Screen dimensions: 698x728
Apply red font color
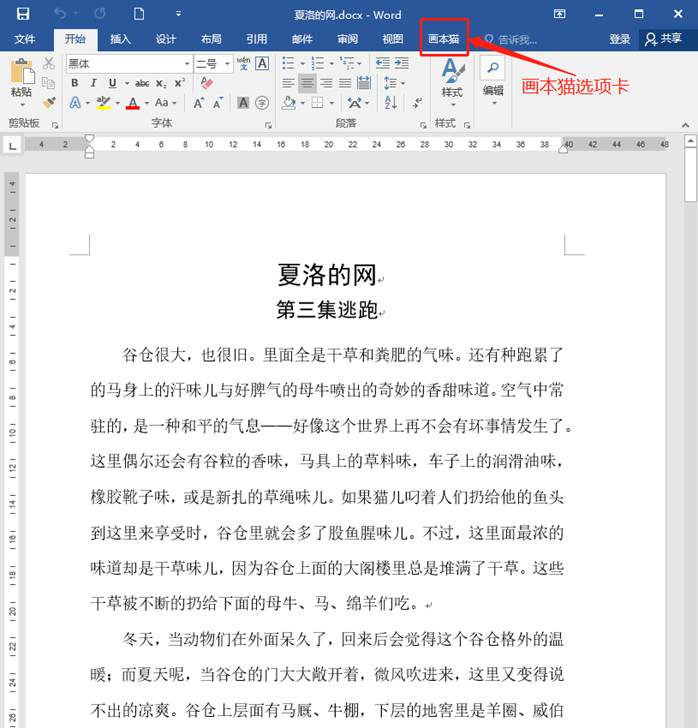(x=133, y=103)
